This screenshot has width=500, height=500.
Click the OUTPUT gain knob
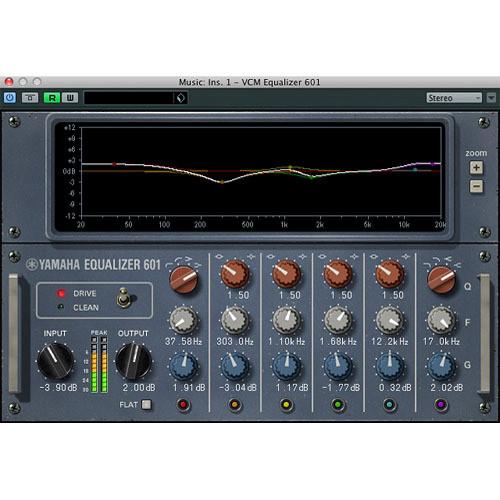133,361
